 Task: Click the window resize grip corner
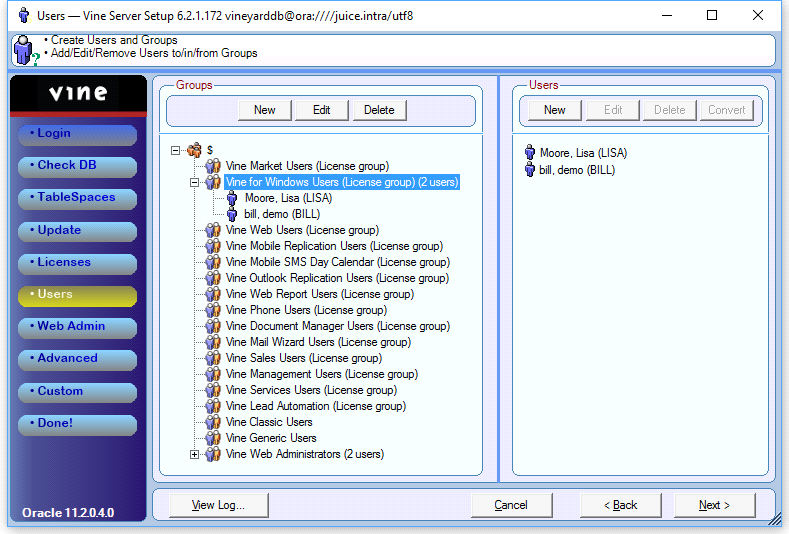[x=776, y=518]
